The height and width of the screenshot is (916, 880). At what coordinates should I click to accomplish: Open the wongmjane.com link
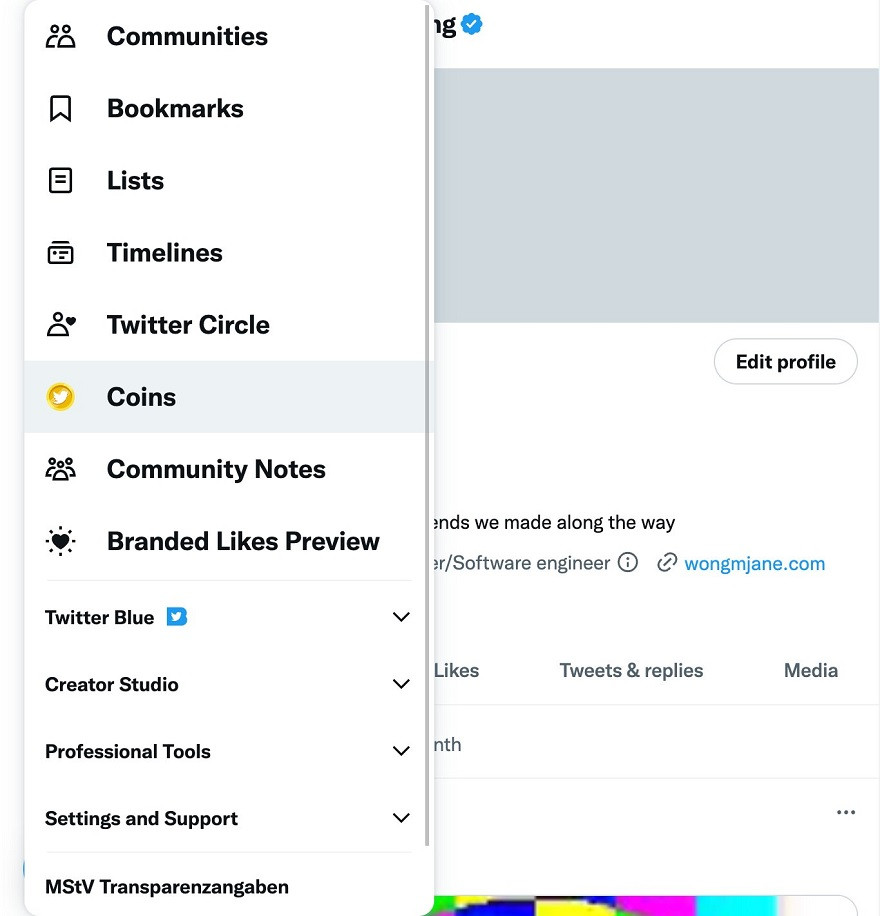(754, 564)
